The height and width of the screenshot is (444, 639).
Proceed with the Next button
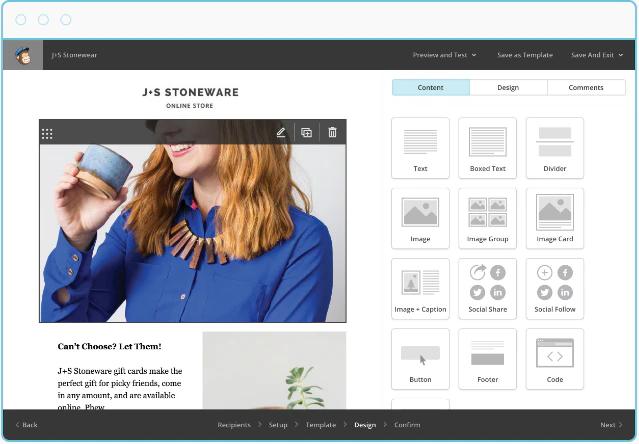[x=611, y=425]
